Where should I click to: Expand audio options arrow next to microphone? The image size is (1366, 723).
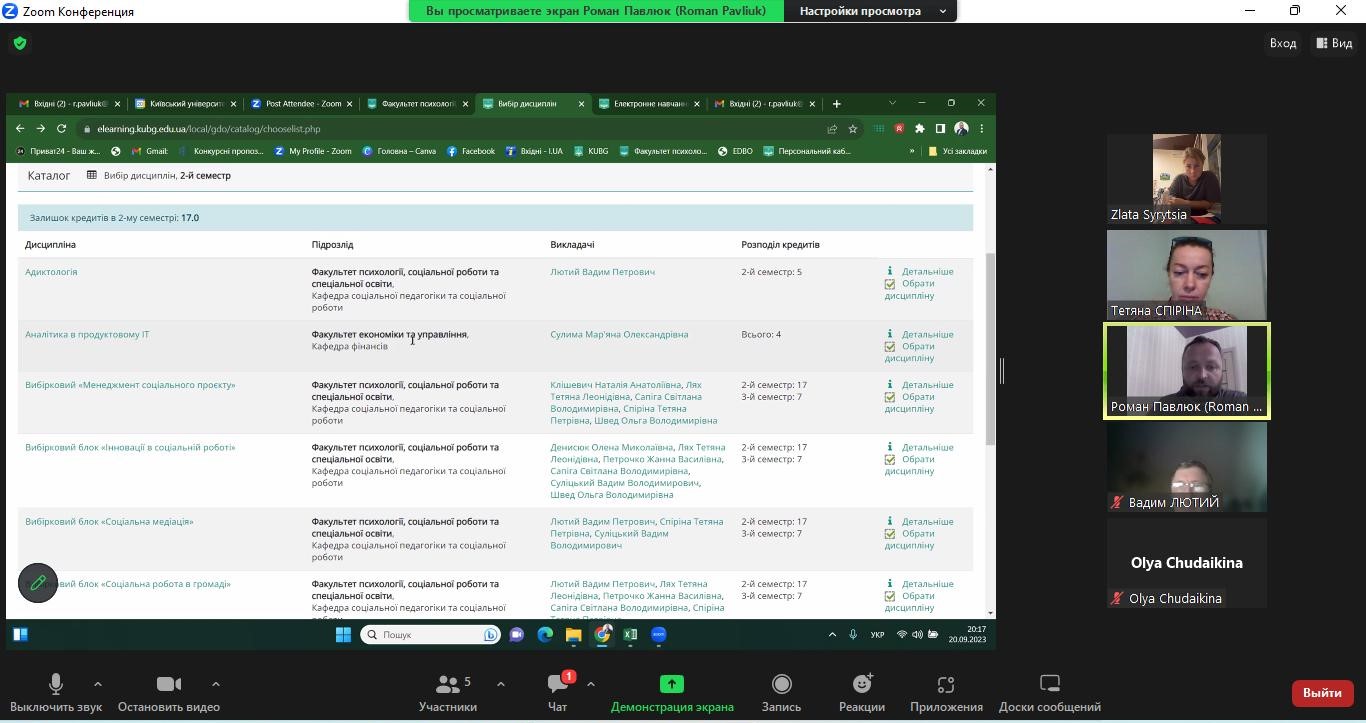[x=97, y=684]
